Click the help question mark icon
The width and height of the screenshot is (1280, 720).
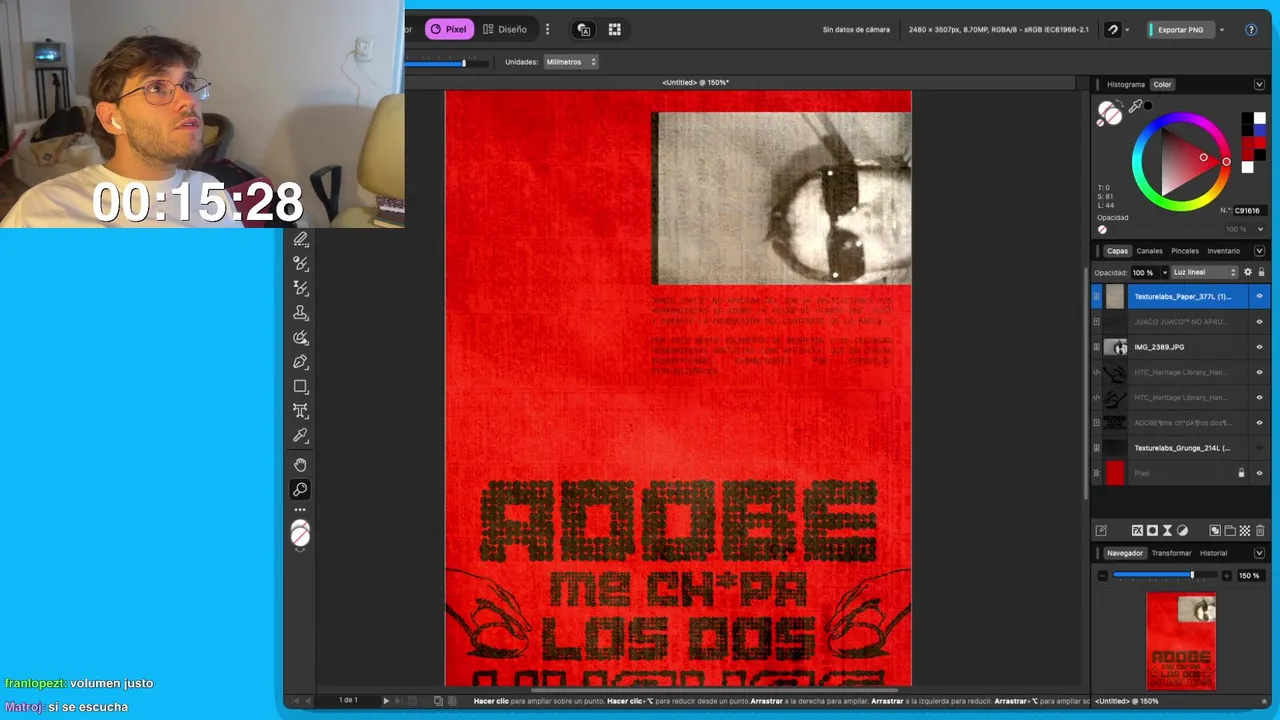point(1251,30)
